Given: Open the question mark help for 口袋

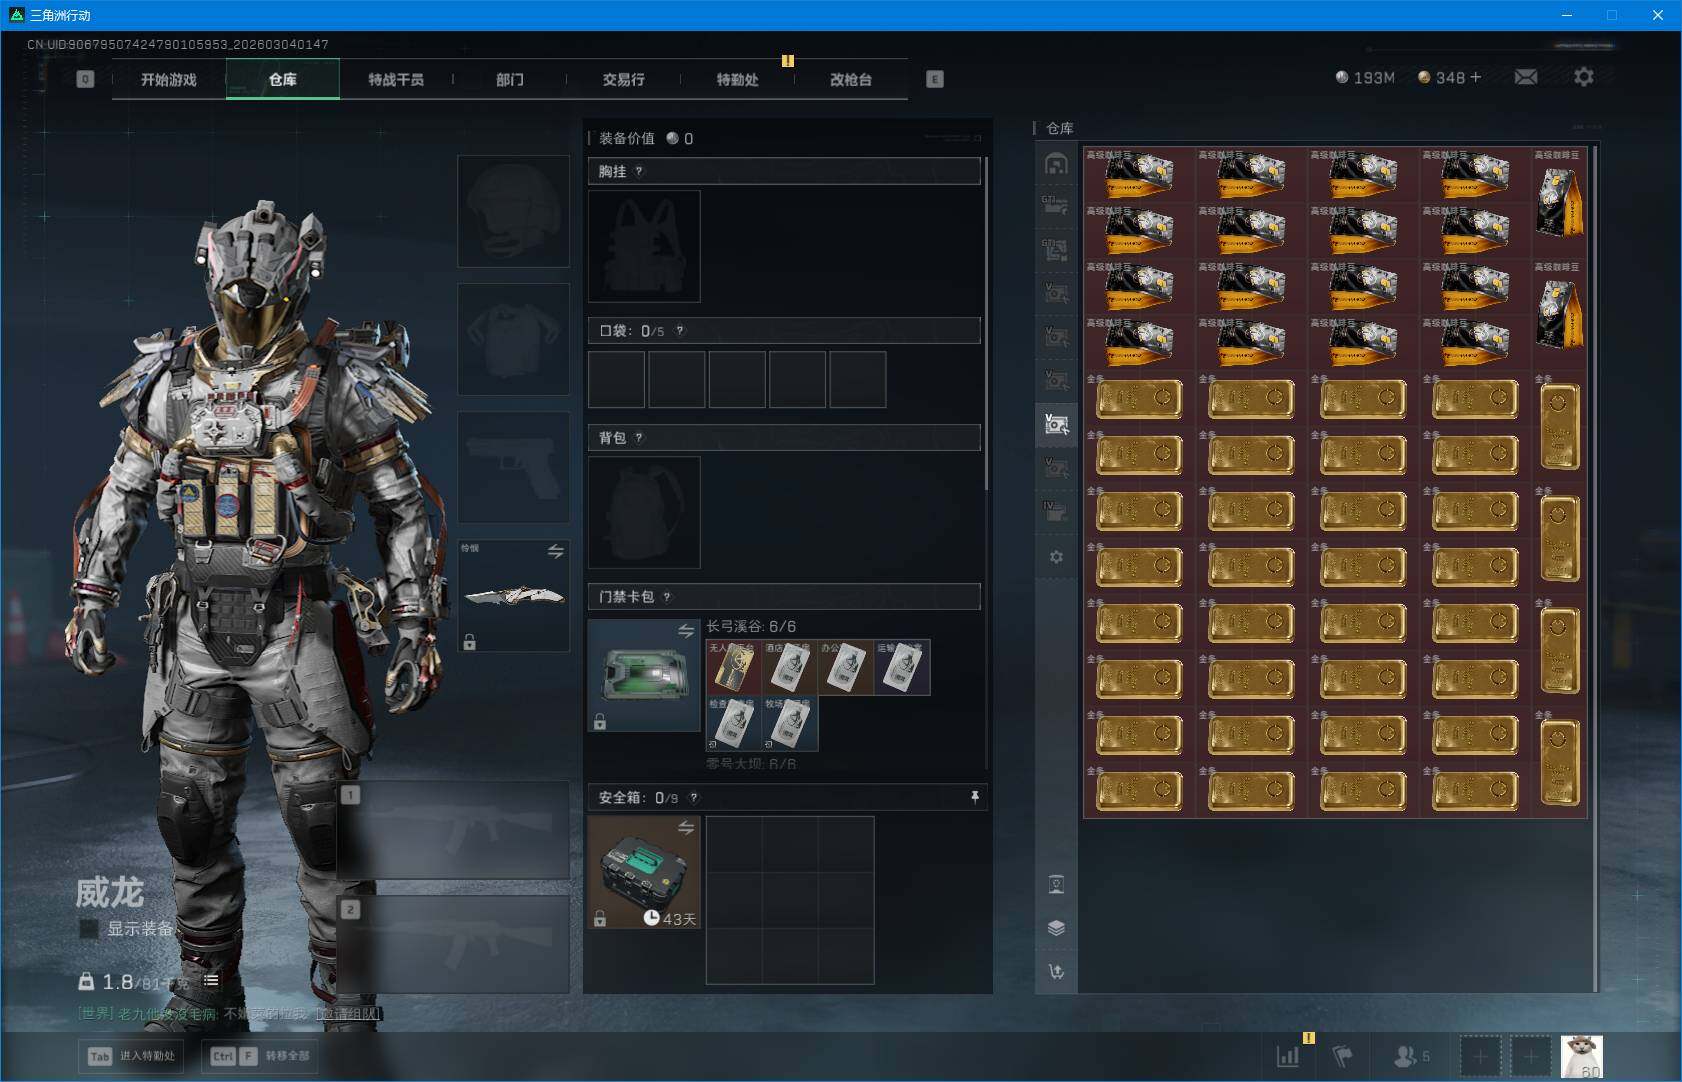Looking at the screenshot, I should pos(680,331).
